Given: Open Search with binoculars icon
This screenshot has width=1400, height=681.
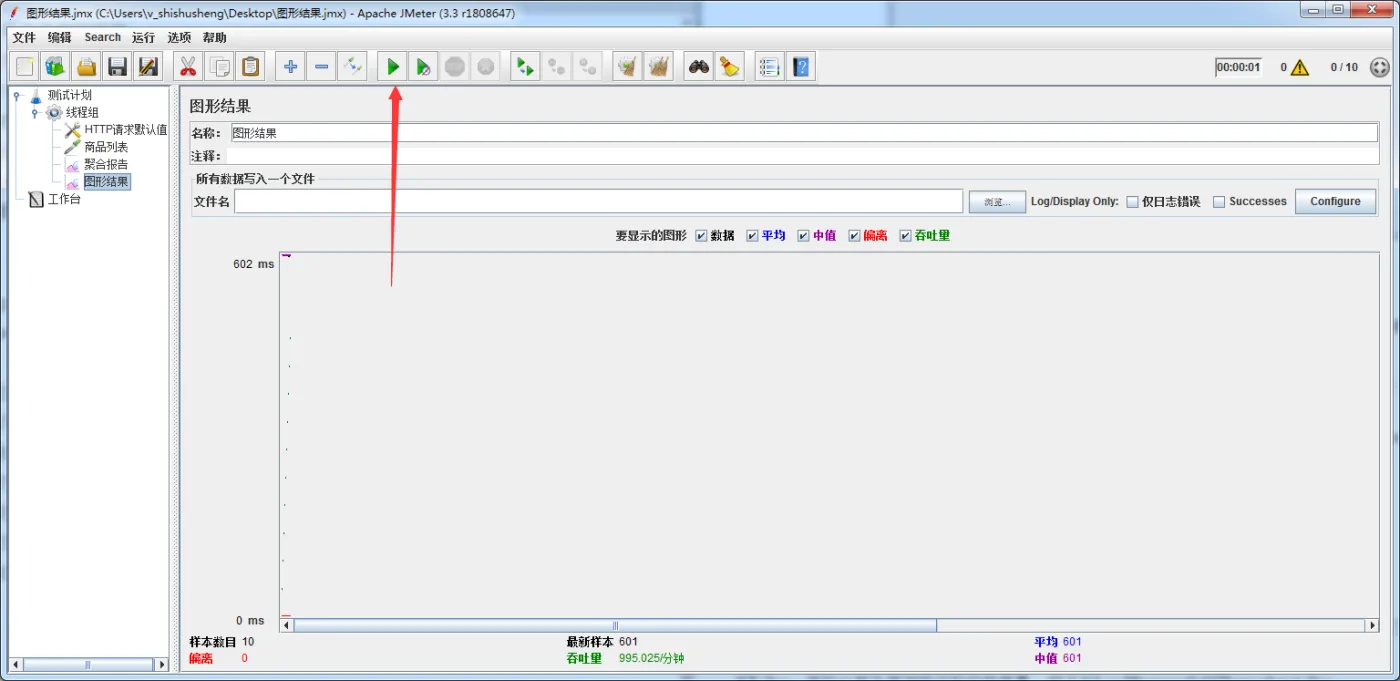Looking at the screenshot, I should click(x=698, y=67).
